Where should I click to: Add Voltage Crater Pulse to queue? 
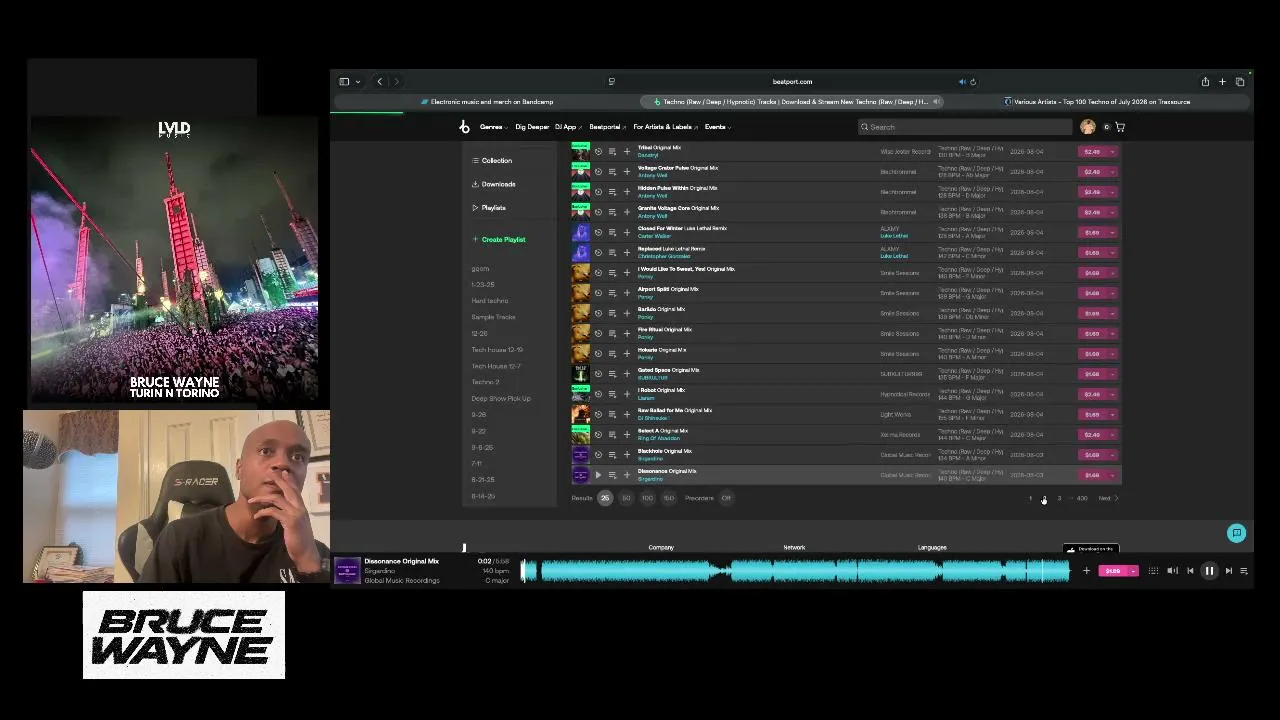[612, 172]
